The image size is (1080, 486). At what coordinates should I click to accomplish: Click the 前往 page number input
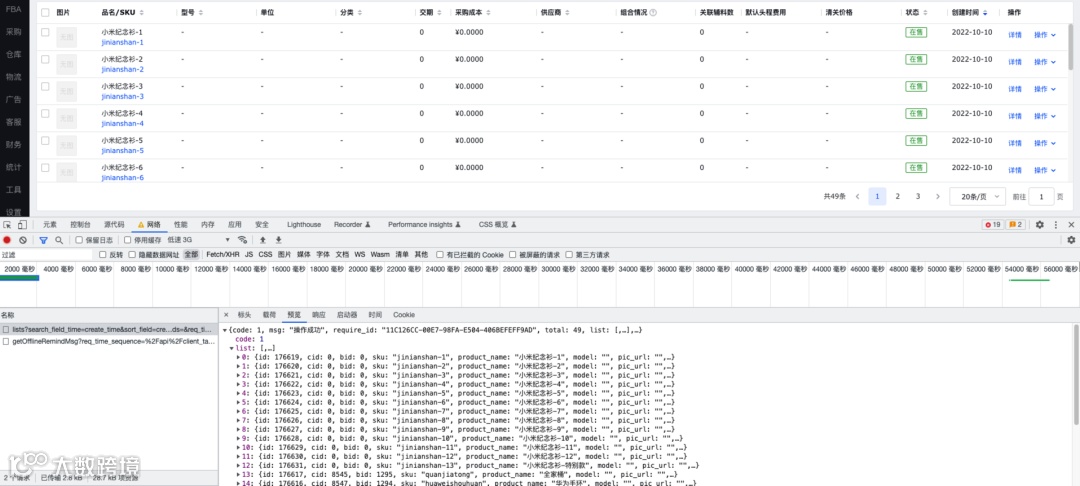(x=1041, y=196)
